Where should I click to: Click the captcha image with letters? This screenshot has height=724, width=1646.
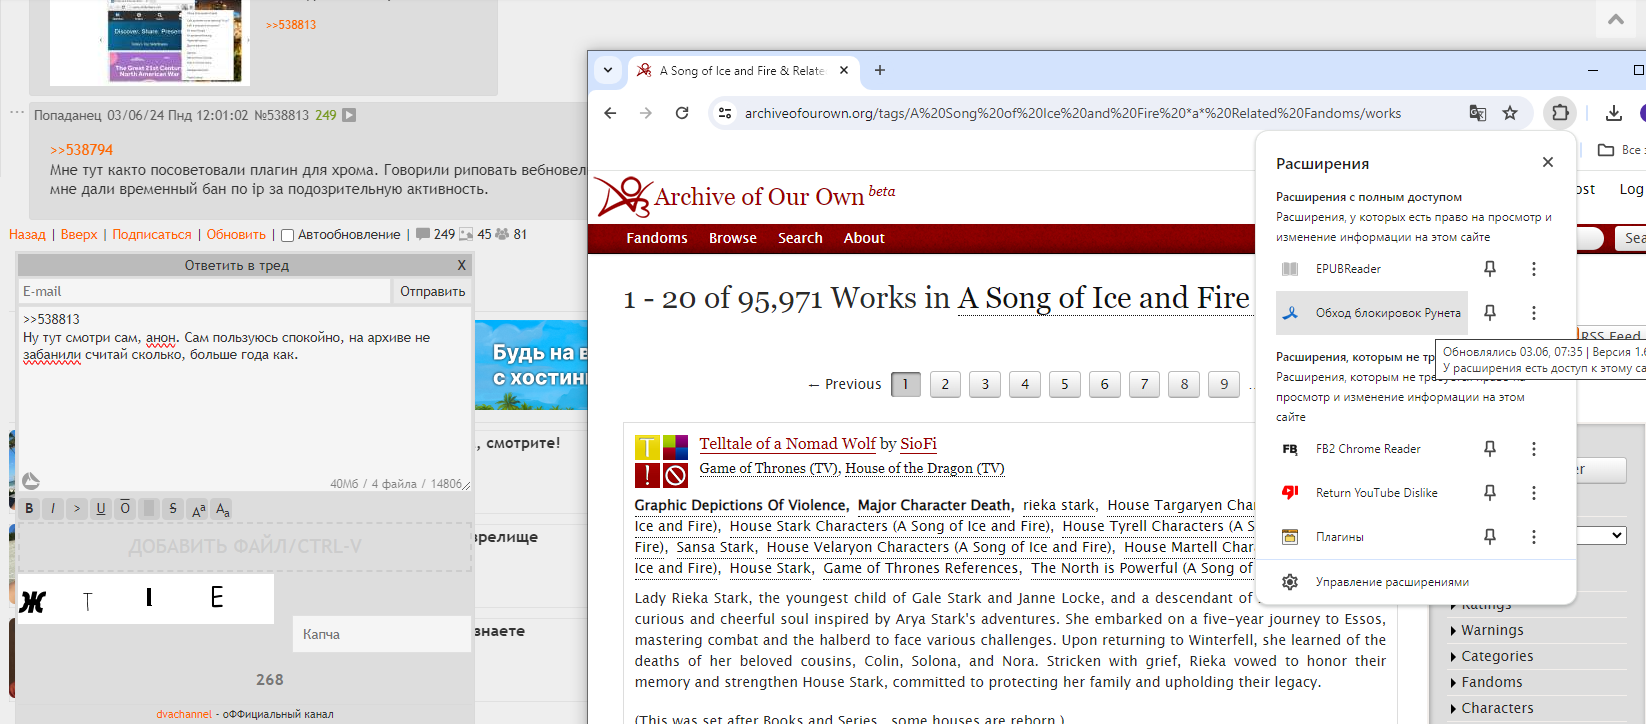(146, 598)
